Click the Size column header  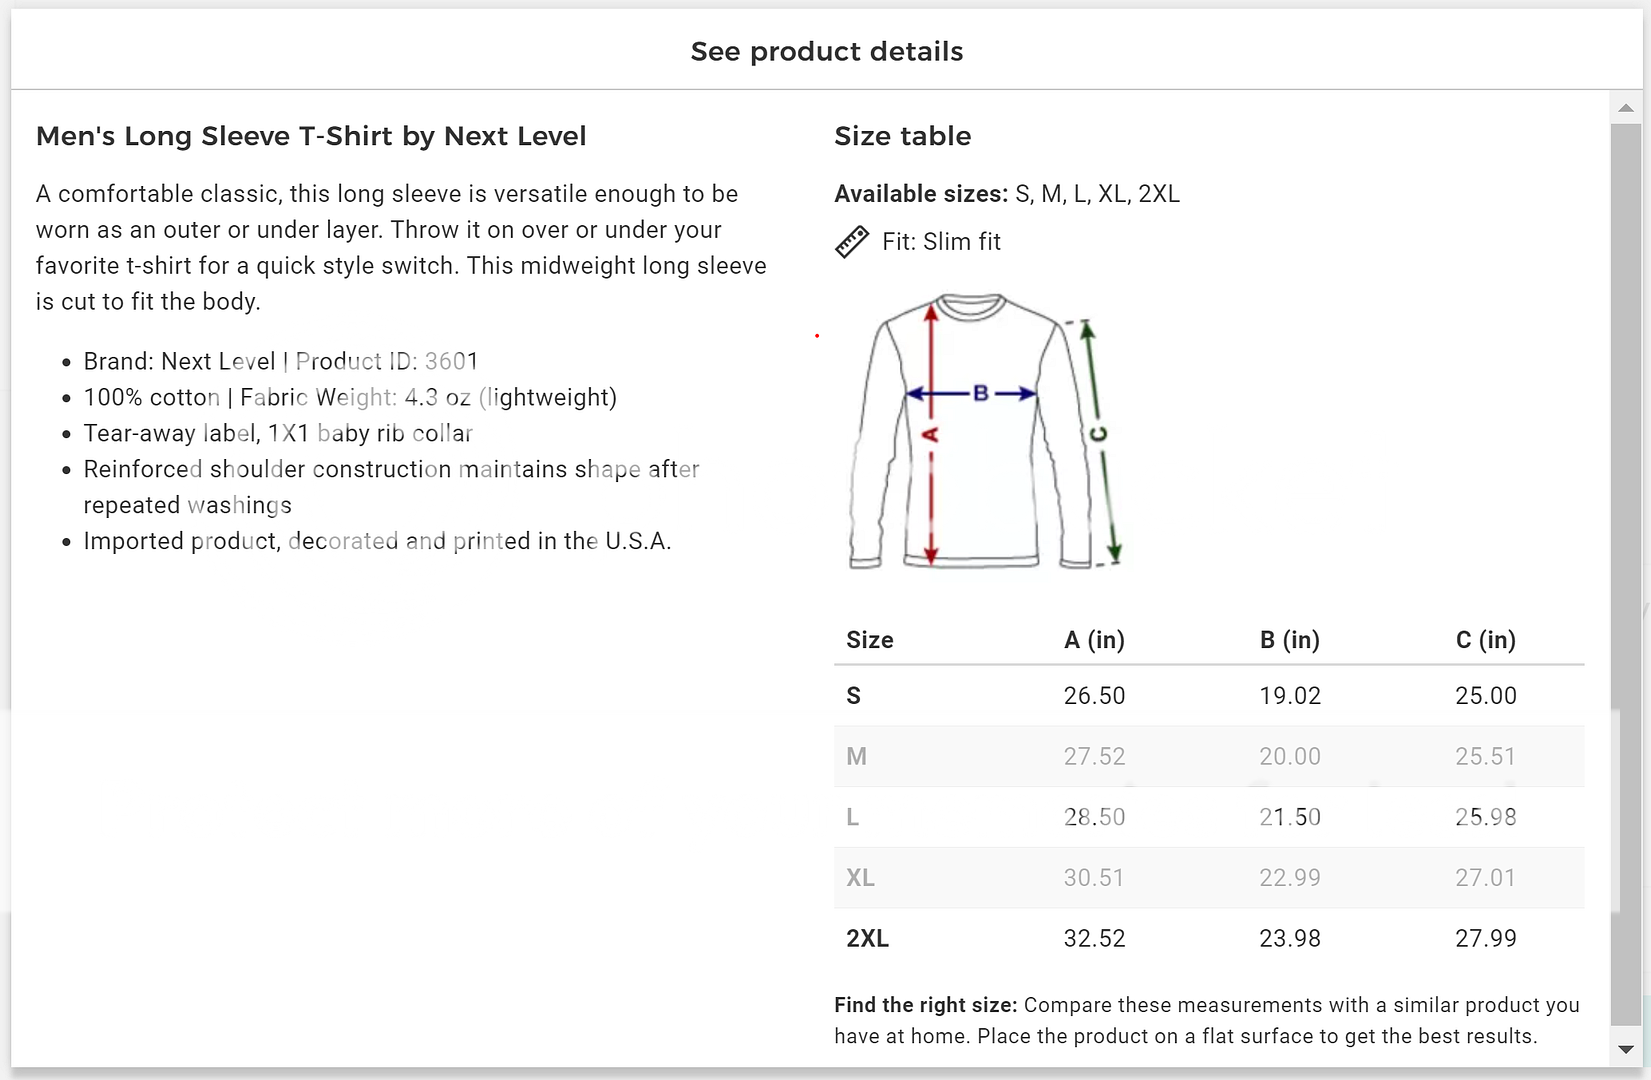(x=869, y=640)
